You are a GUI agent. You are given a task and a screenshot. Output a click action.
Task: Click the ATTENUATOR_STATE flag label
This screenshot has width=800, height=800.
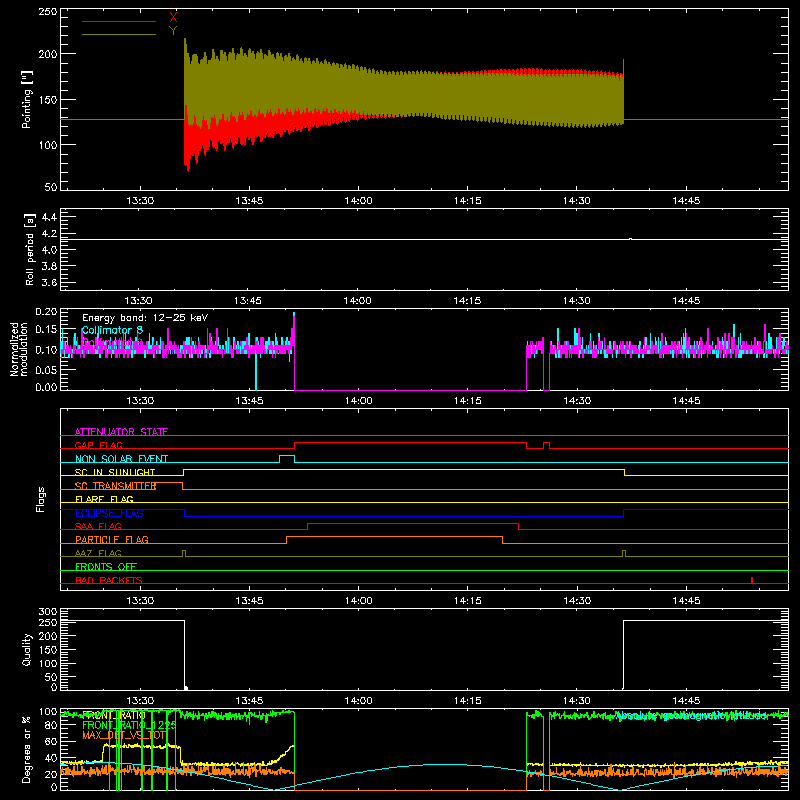[121, 432]
